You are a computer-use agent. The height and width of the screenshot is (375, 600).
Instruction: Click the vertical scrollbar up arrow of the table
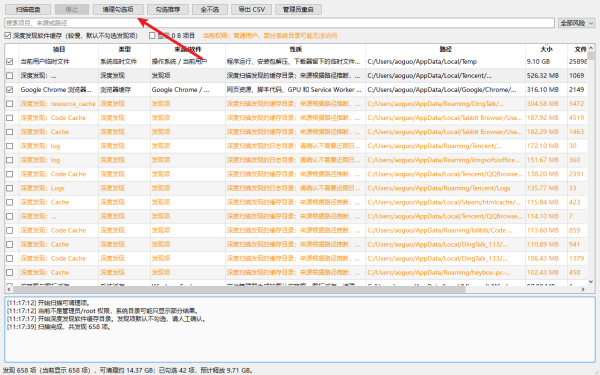click(591, 47)
